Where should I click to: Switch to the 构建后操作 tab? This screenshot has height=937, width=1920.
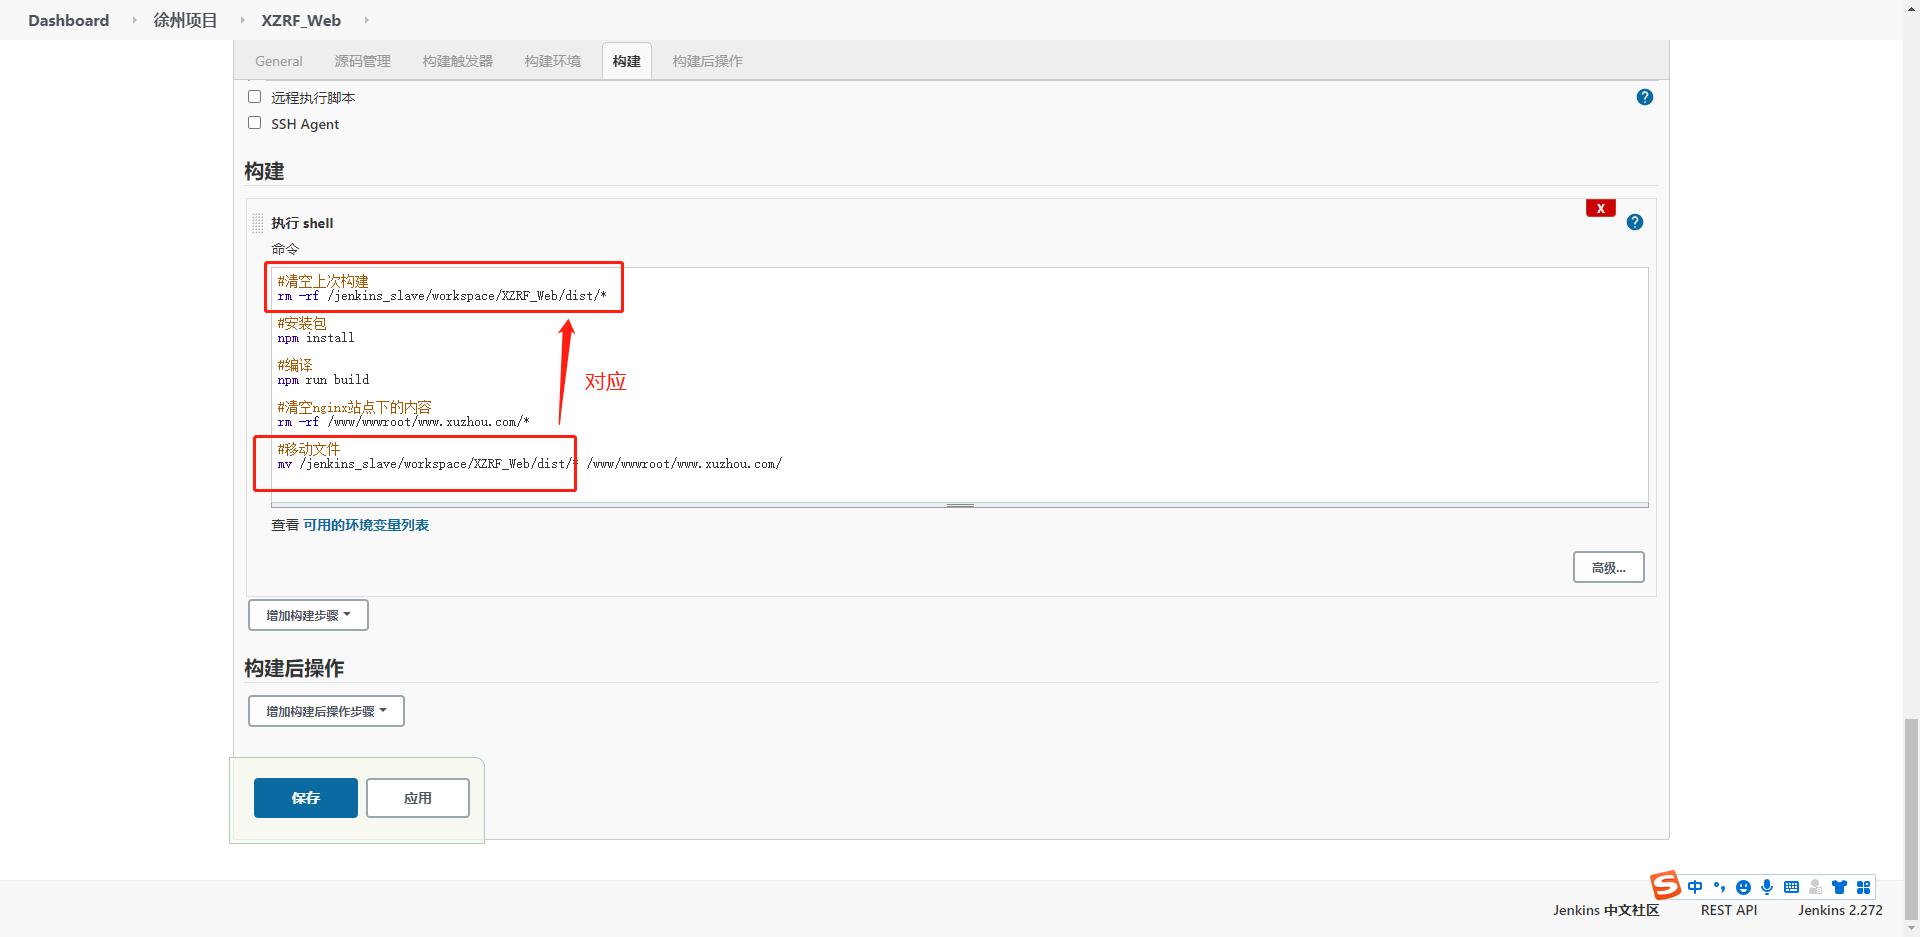(x=707, y=61)
